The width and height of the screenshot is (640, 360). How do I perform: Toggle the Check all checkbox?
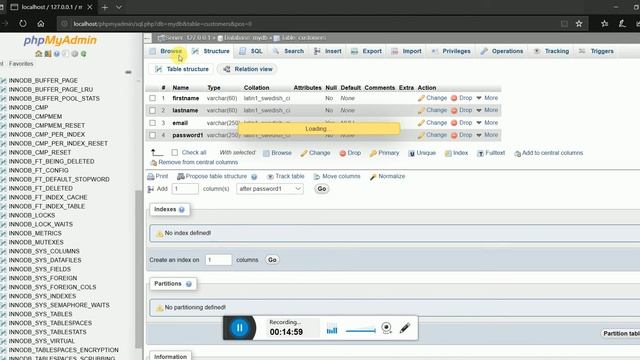175,152
